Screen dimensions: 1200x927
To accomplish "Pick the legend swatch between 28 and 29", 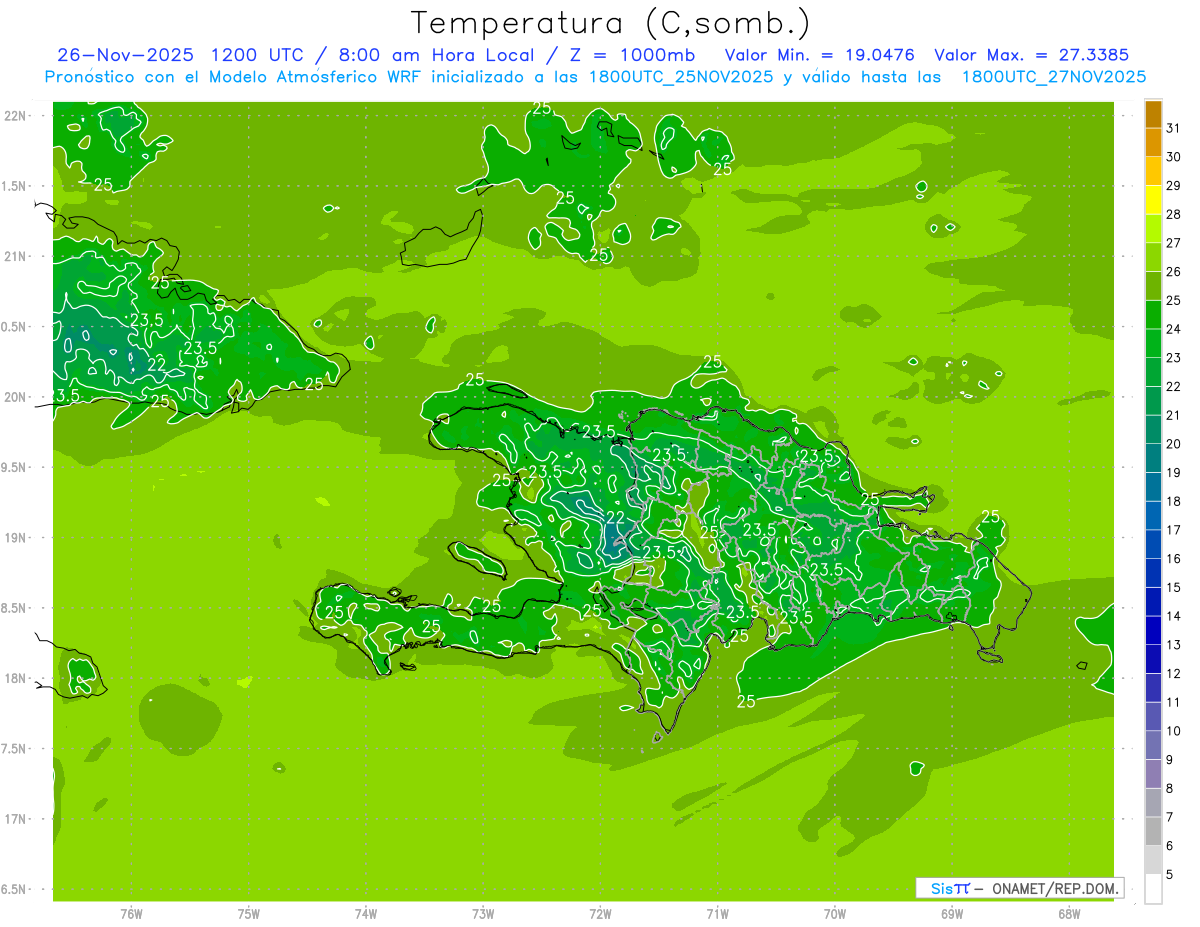I will tap(1153, 200).
